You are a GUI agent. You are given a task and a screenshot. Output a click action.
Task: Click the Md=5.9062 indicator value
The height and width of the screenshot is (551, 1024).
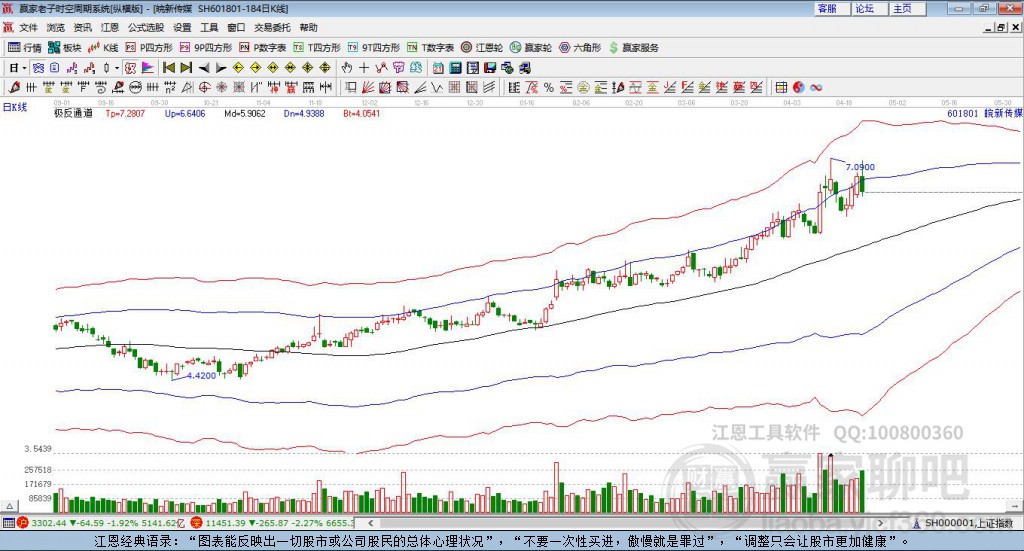245,113
